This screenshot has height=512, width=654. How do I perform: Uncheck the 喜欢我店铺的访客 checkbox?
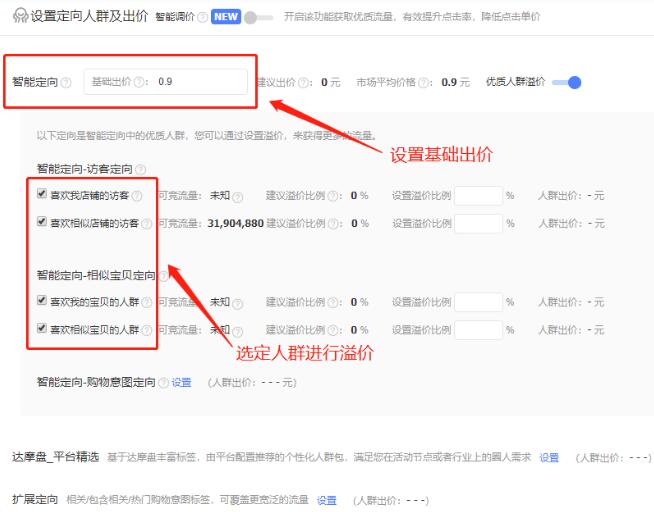(x=42, y=193)
